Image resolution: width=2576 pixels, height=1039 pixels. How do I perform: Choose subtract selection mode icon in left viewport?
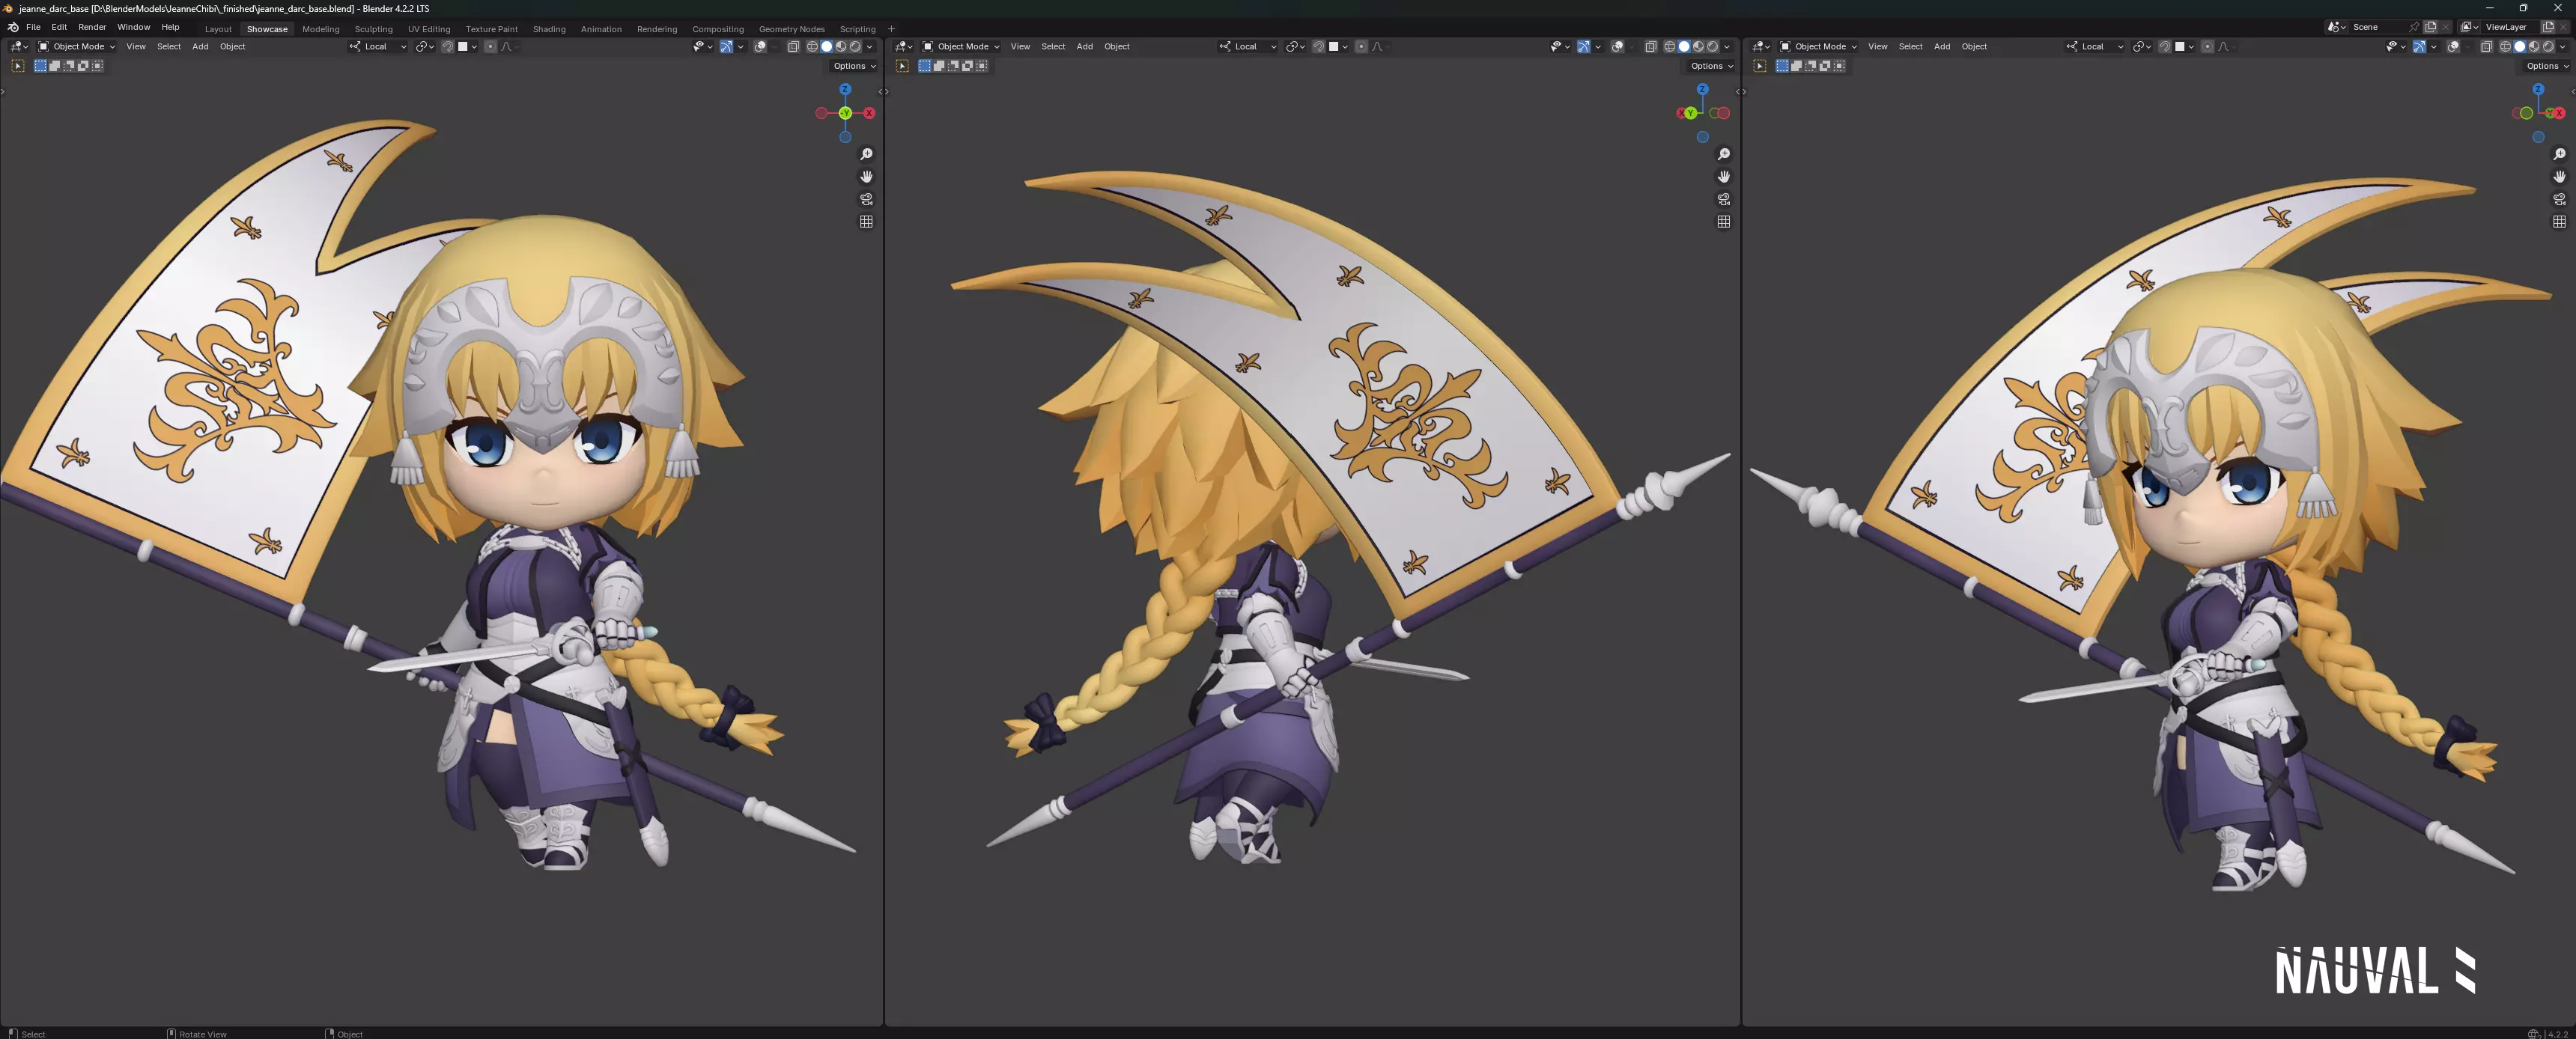68,66
